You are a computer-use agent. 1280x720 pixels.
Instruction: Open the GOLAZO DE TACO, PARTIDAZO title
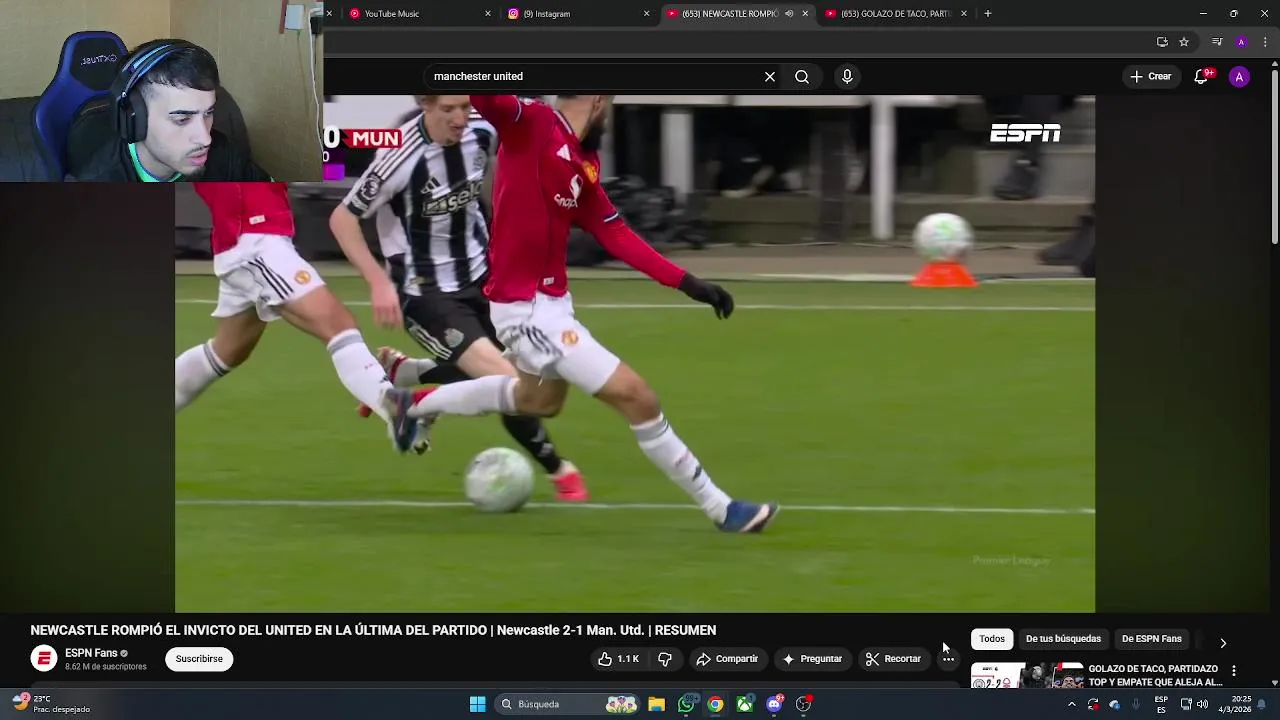coord(1155,675)
